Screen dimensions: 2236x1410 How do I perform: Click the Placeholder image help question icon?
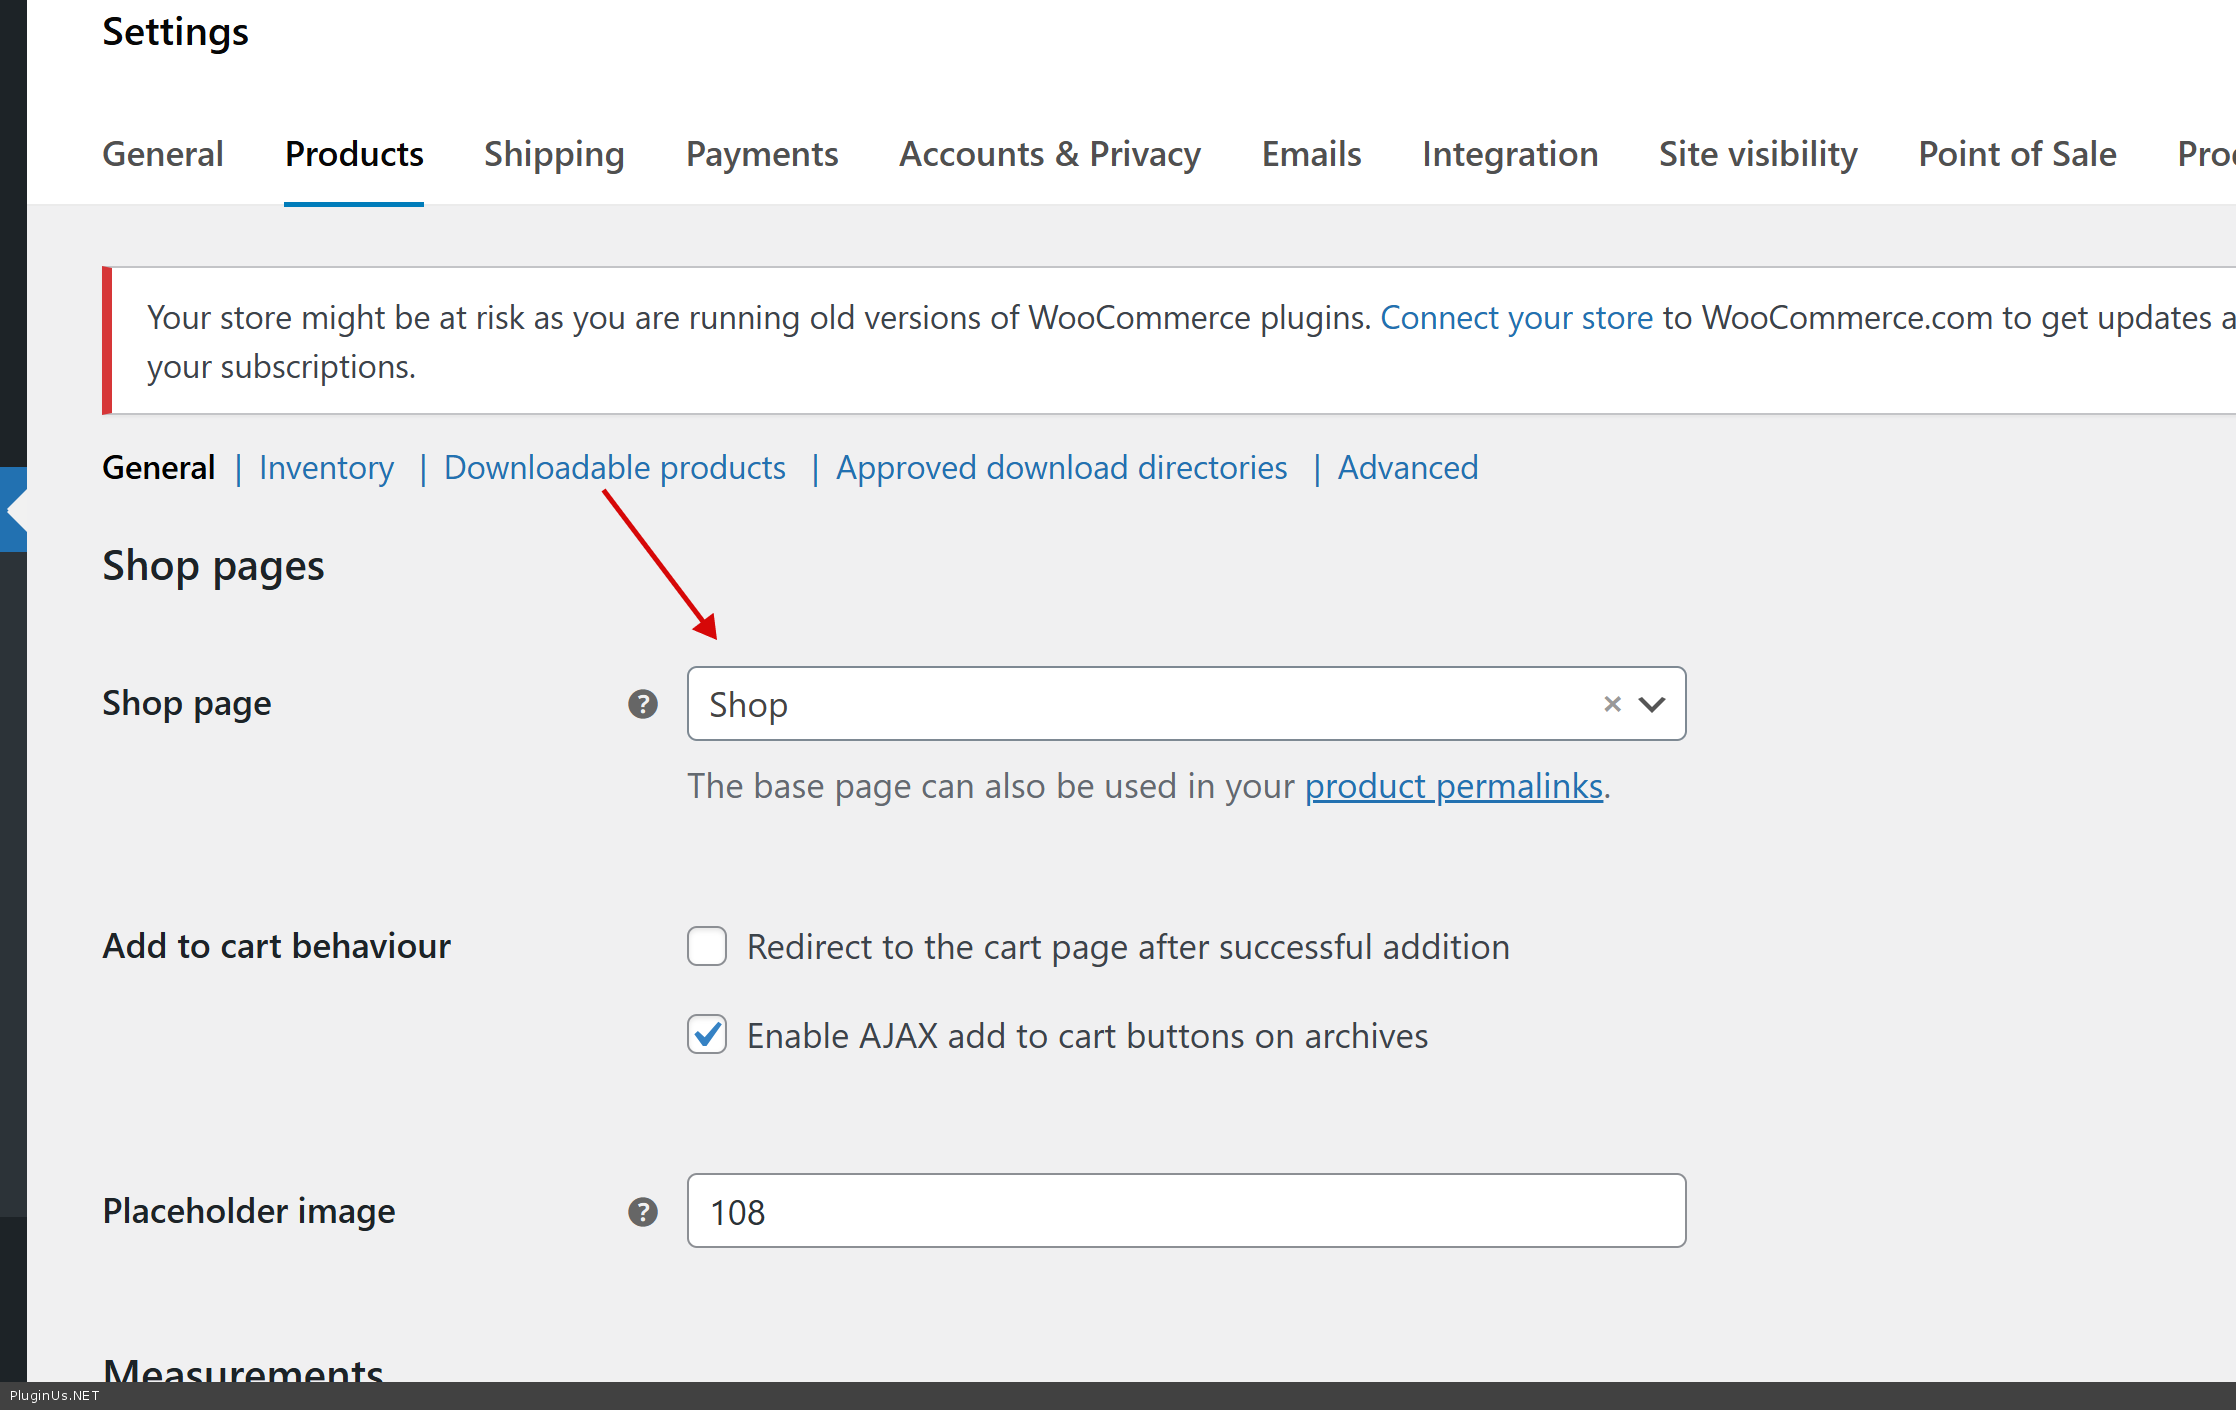pos(642,1212)
